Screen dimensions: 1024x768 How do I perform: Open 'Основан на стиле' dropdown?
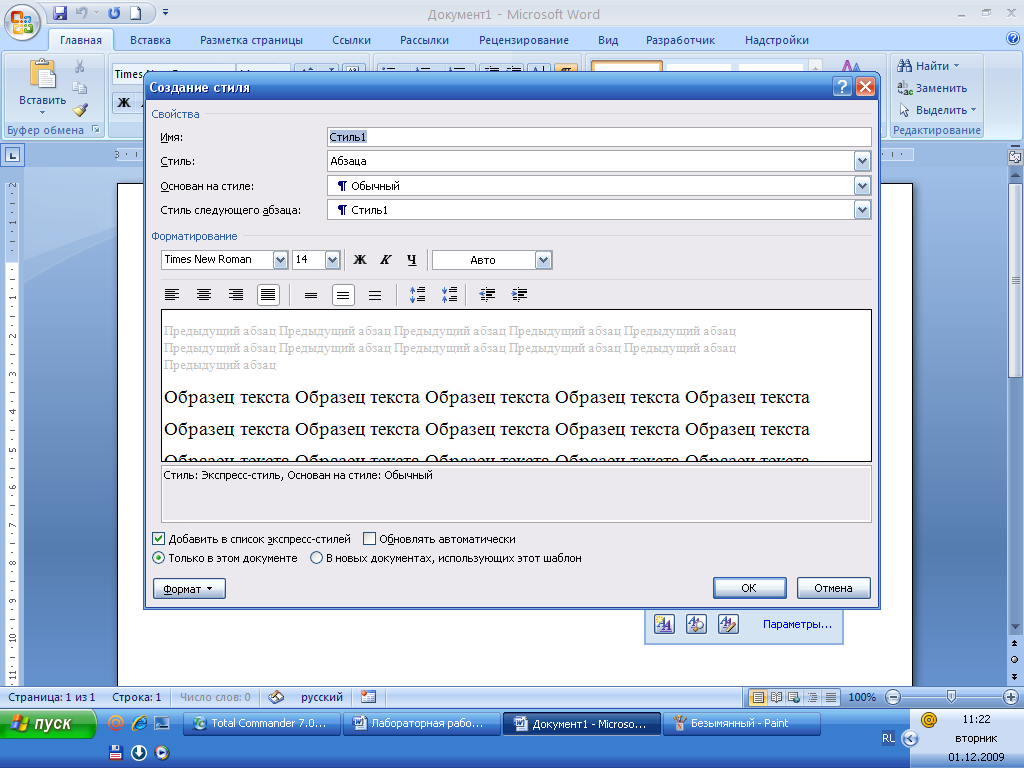click(x=862, y=186)
